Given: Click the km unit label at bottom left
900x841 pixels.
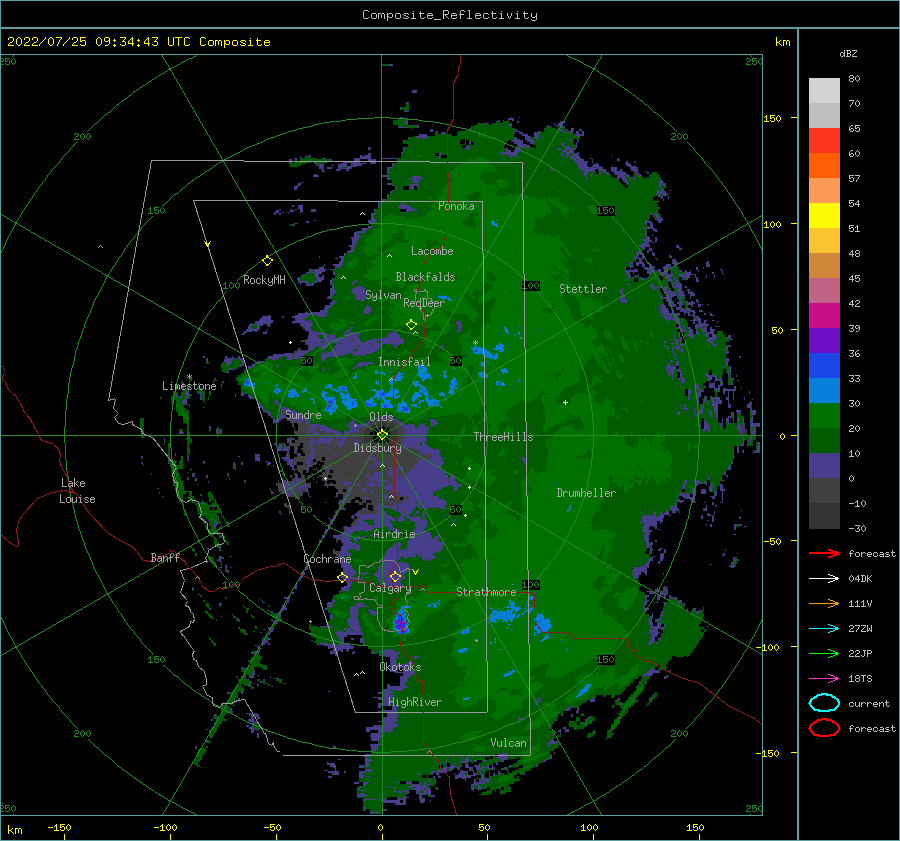Looking at the screenshot, I should 14,830.
